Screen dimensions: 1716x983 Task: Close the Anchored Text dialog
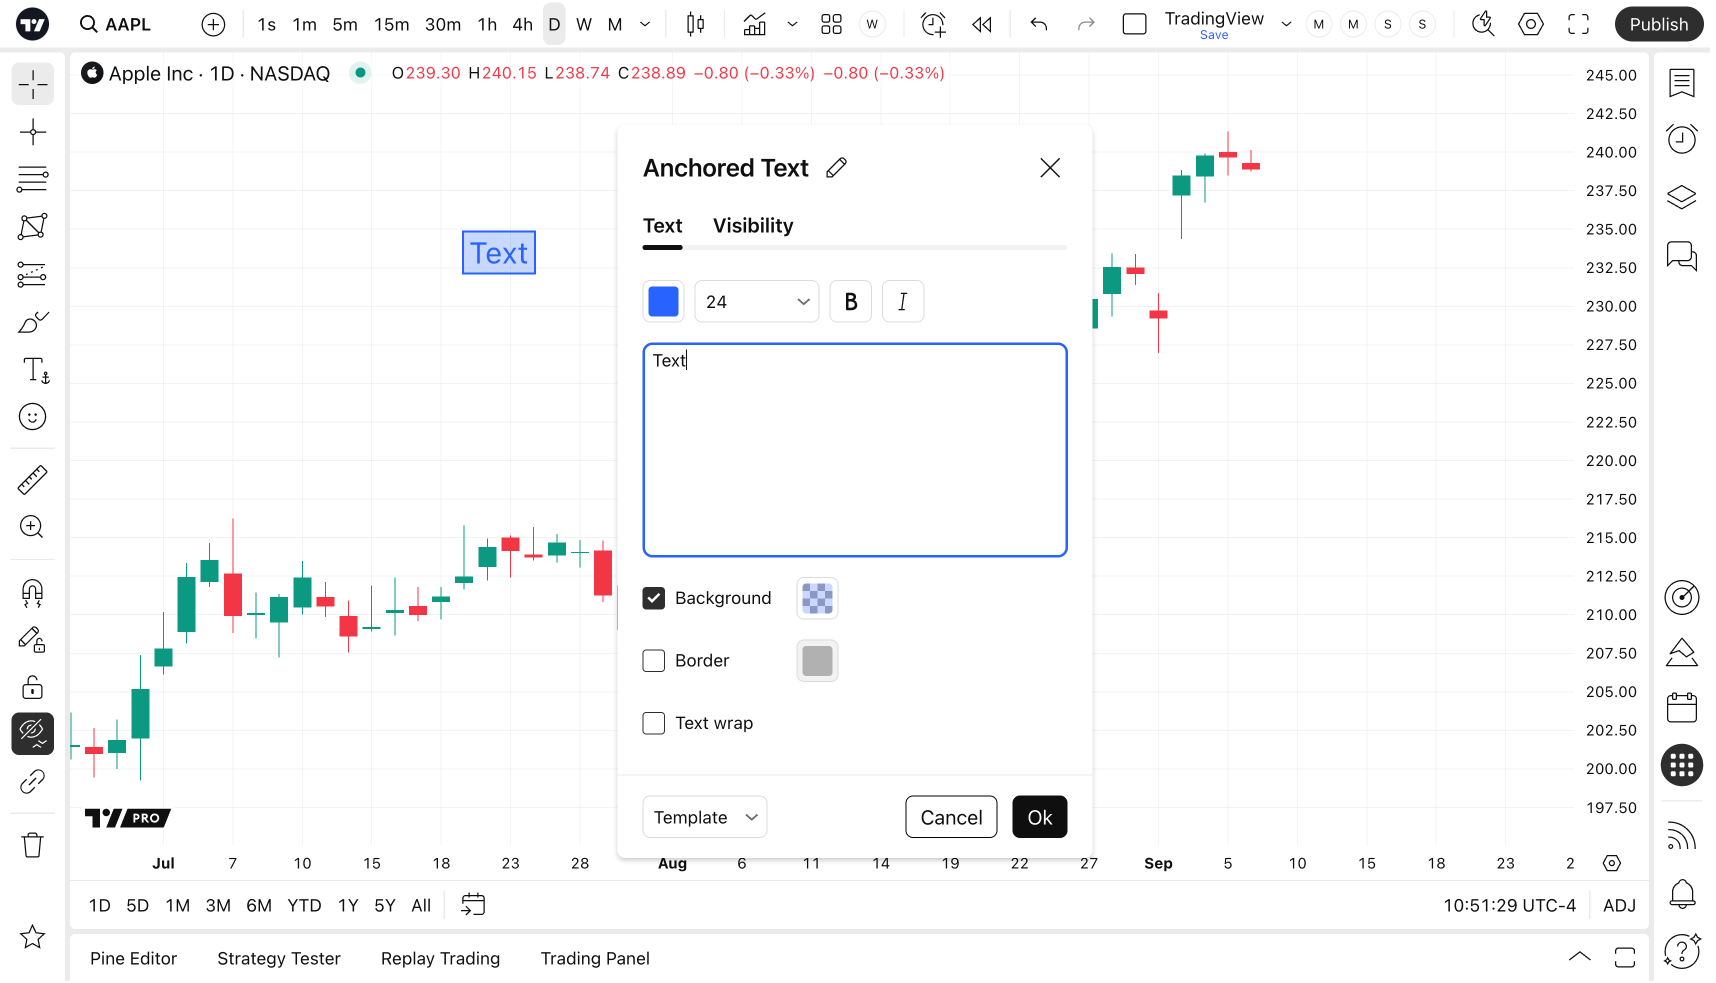(1050, 168)
